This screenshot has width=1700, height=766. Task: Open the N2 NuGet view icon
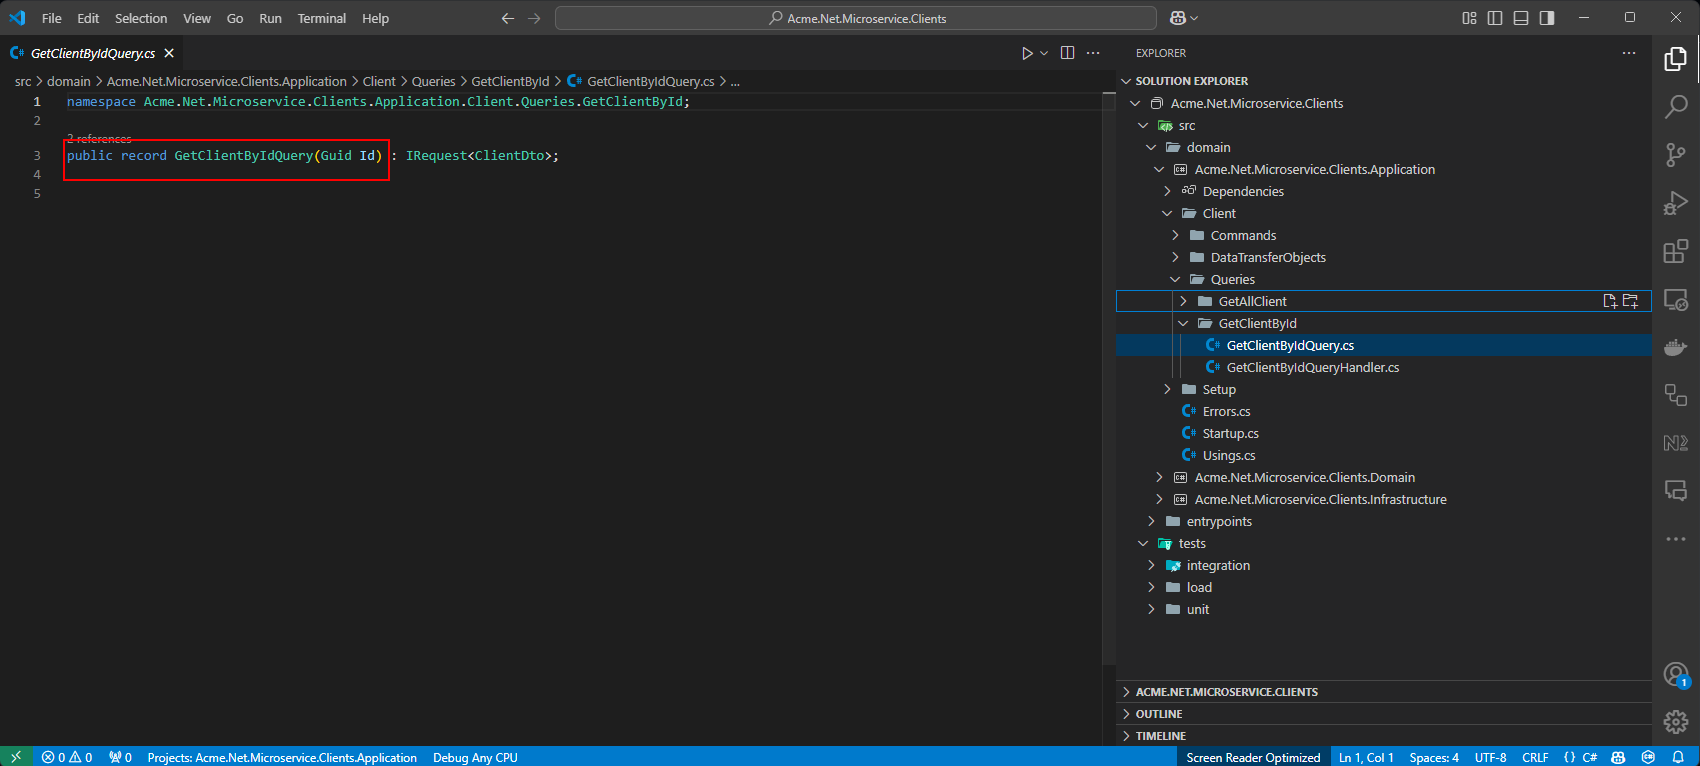tap(1676, 443)
